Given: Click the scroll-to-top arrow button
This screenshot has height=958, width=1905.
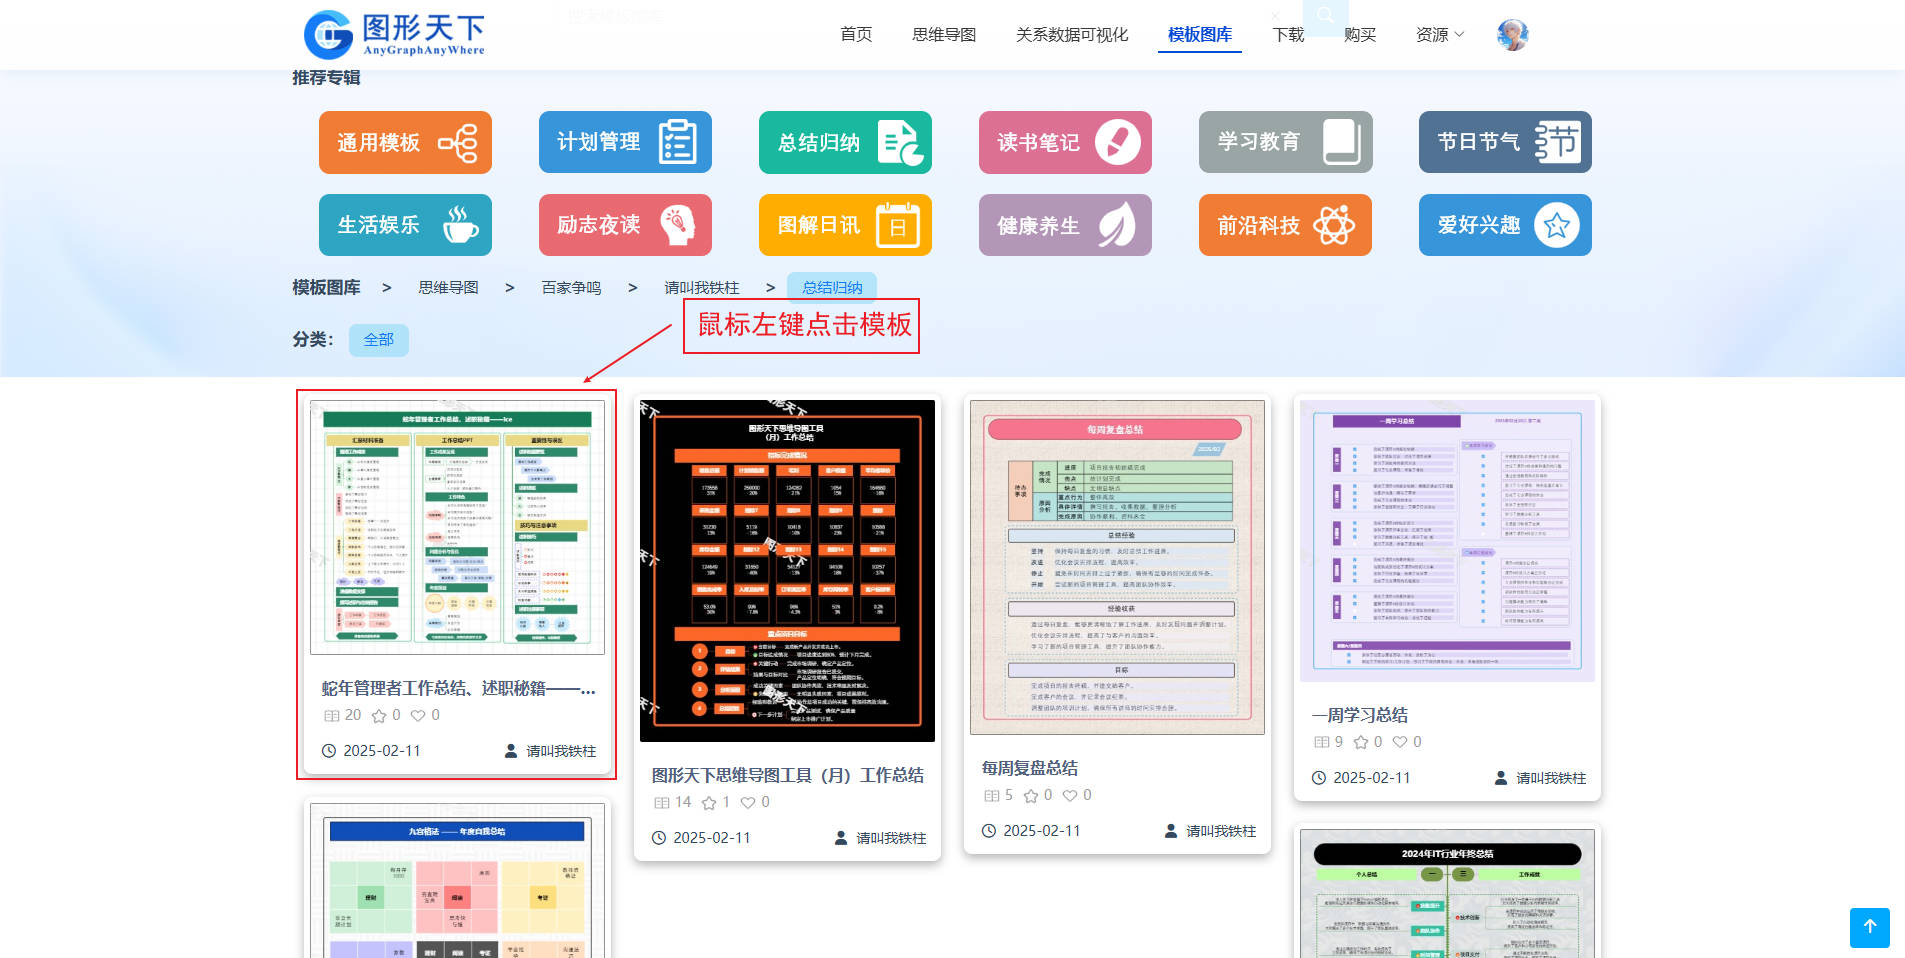Looking at the screenshot, I should (1869, 927).
